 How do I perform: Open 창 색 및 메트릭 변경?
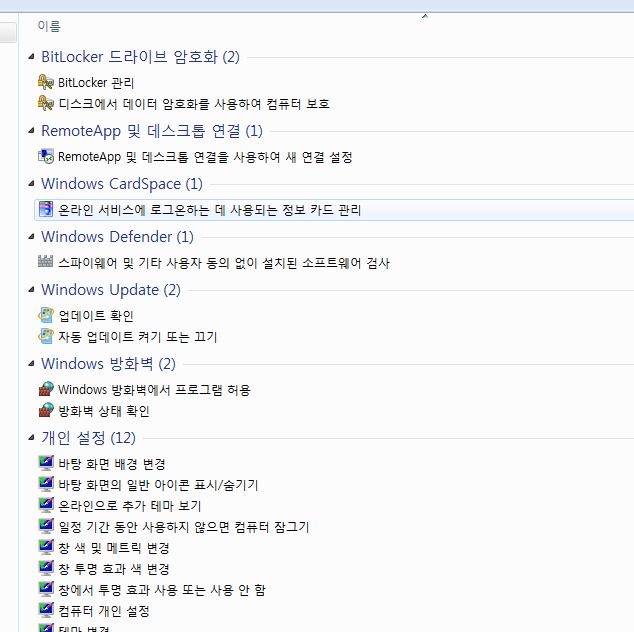114,547
